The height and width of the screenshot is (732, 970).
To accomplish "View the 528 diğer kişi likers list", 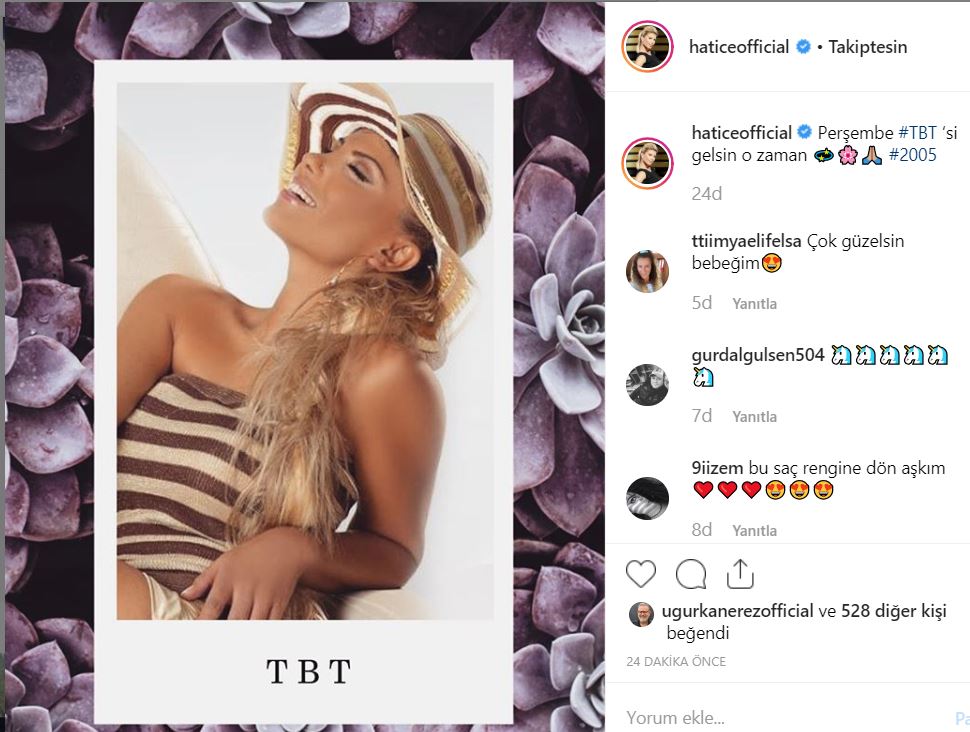I will click(x=892, y=611).
